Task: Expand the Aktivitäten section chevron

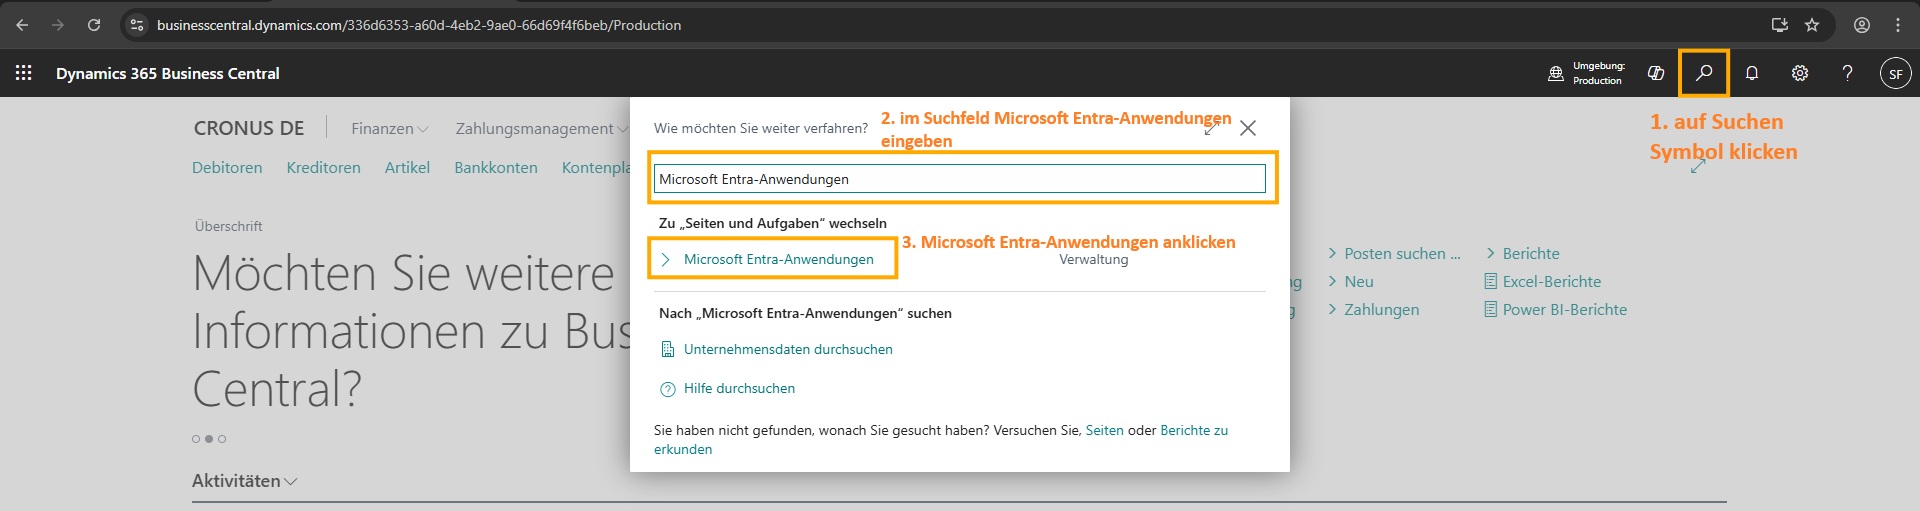Action: (x=291, y=481)
